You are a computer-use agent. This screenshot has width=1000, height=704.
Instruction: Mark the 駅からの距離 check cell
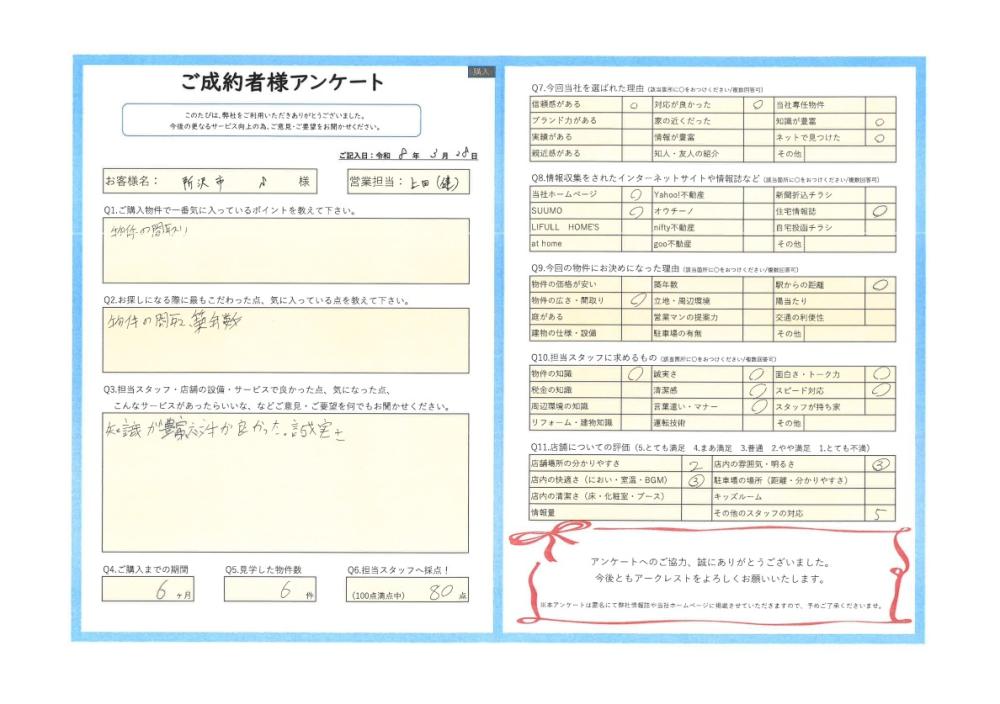click(880, 284)
